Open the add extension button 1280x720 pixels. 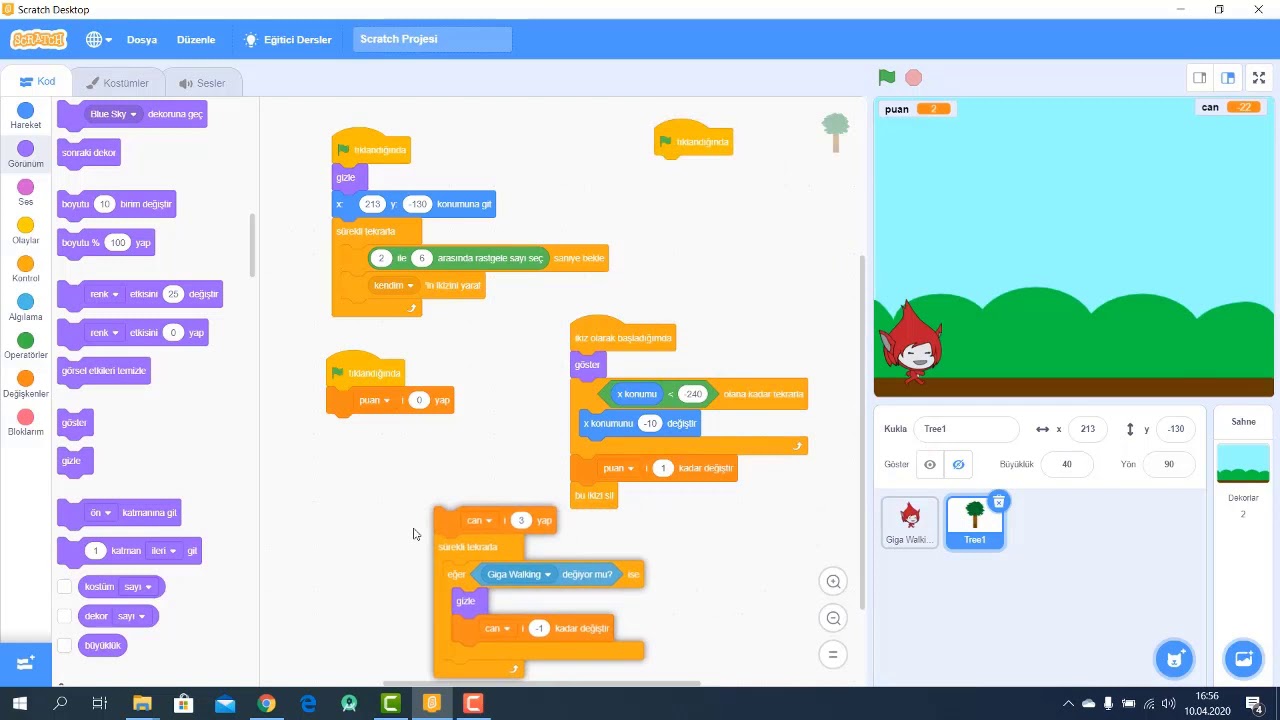26,663
